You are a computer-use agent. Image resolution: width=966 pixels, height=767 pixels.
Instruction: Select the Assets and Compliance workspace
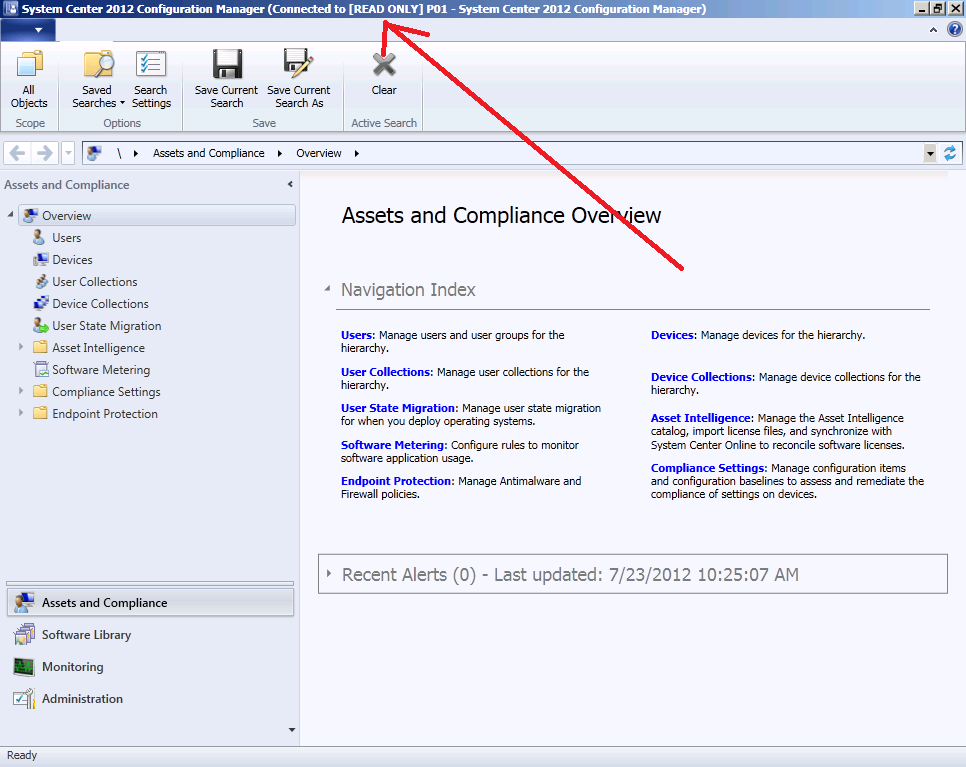click(150, 603)
